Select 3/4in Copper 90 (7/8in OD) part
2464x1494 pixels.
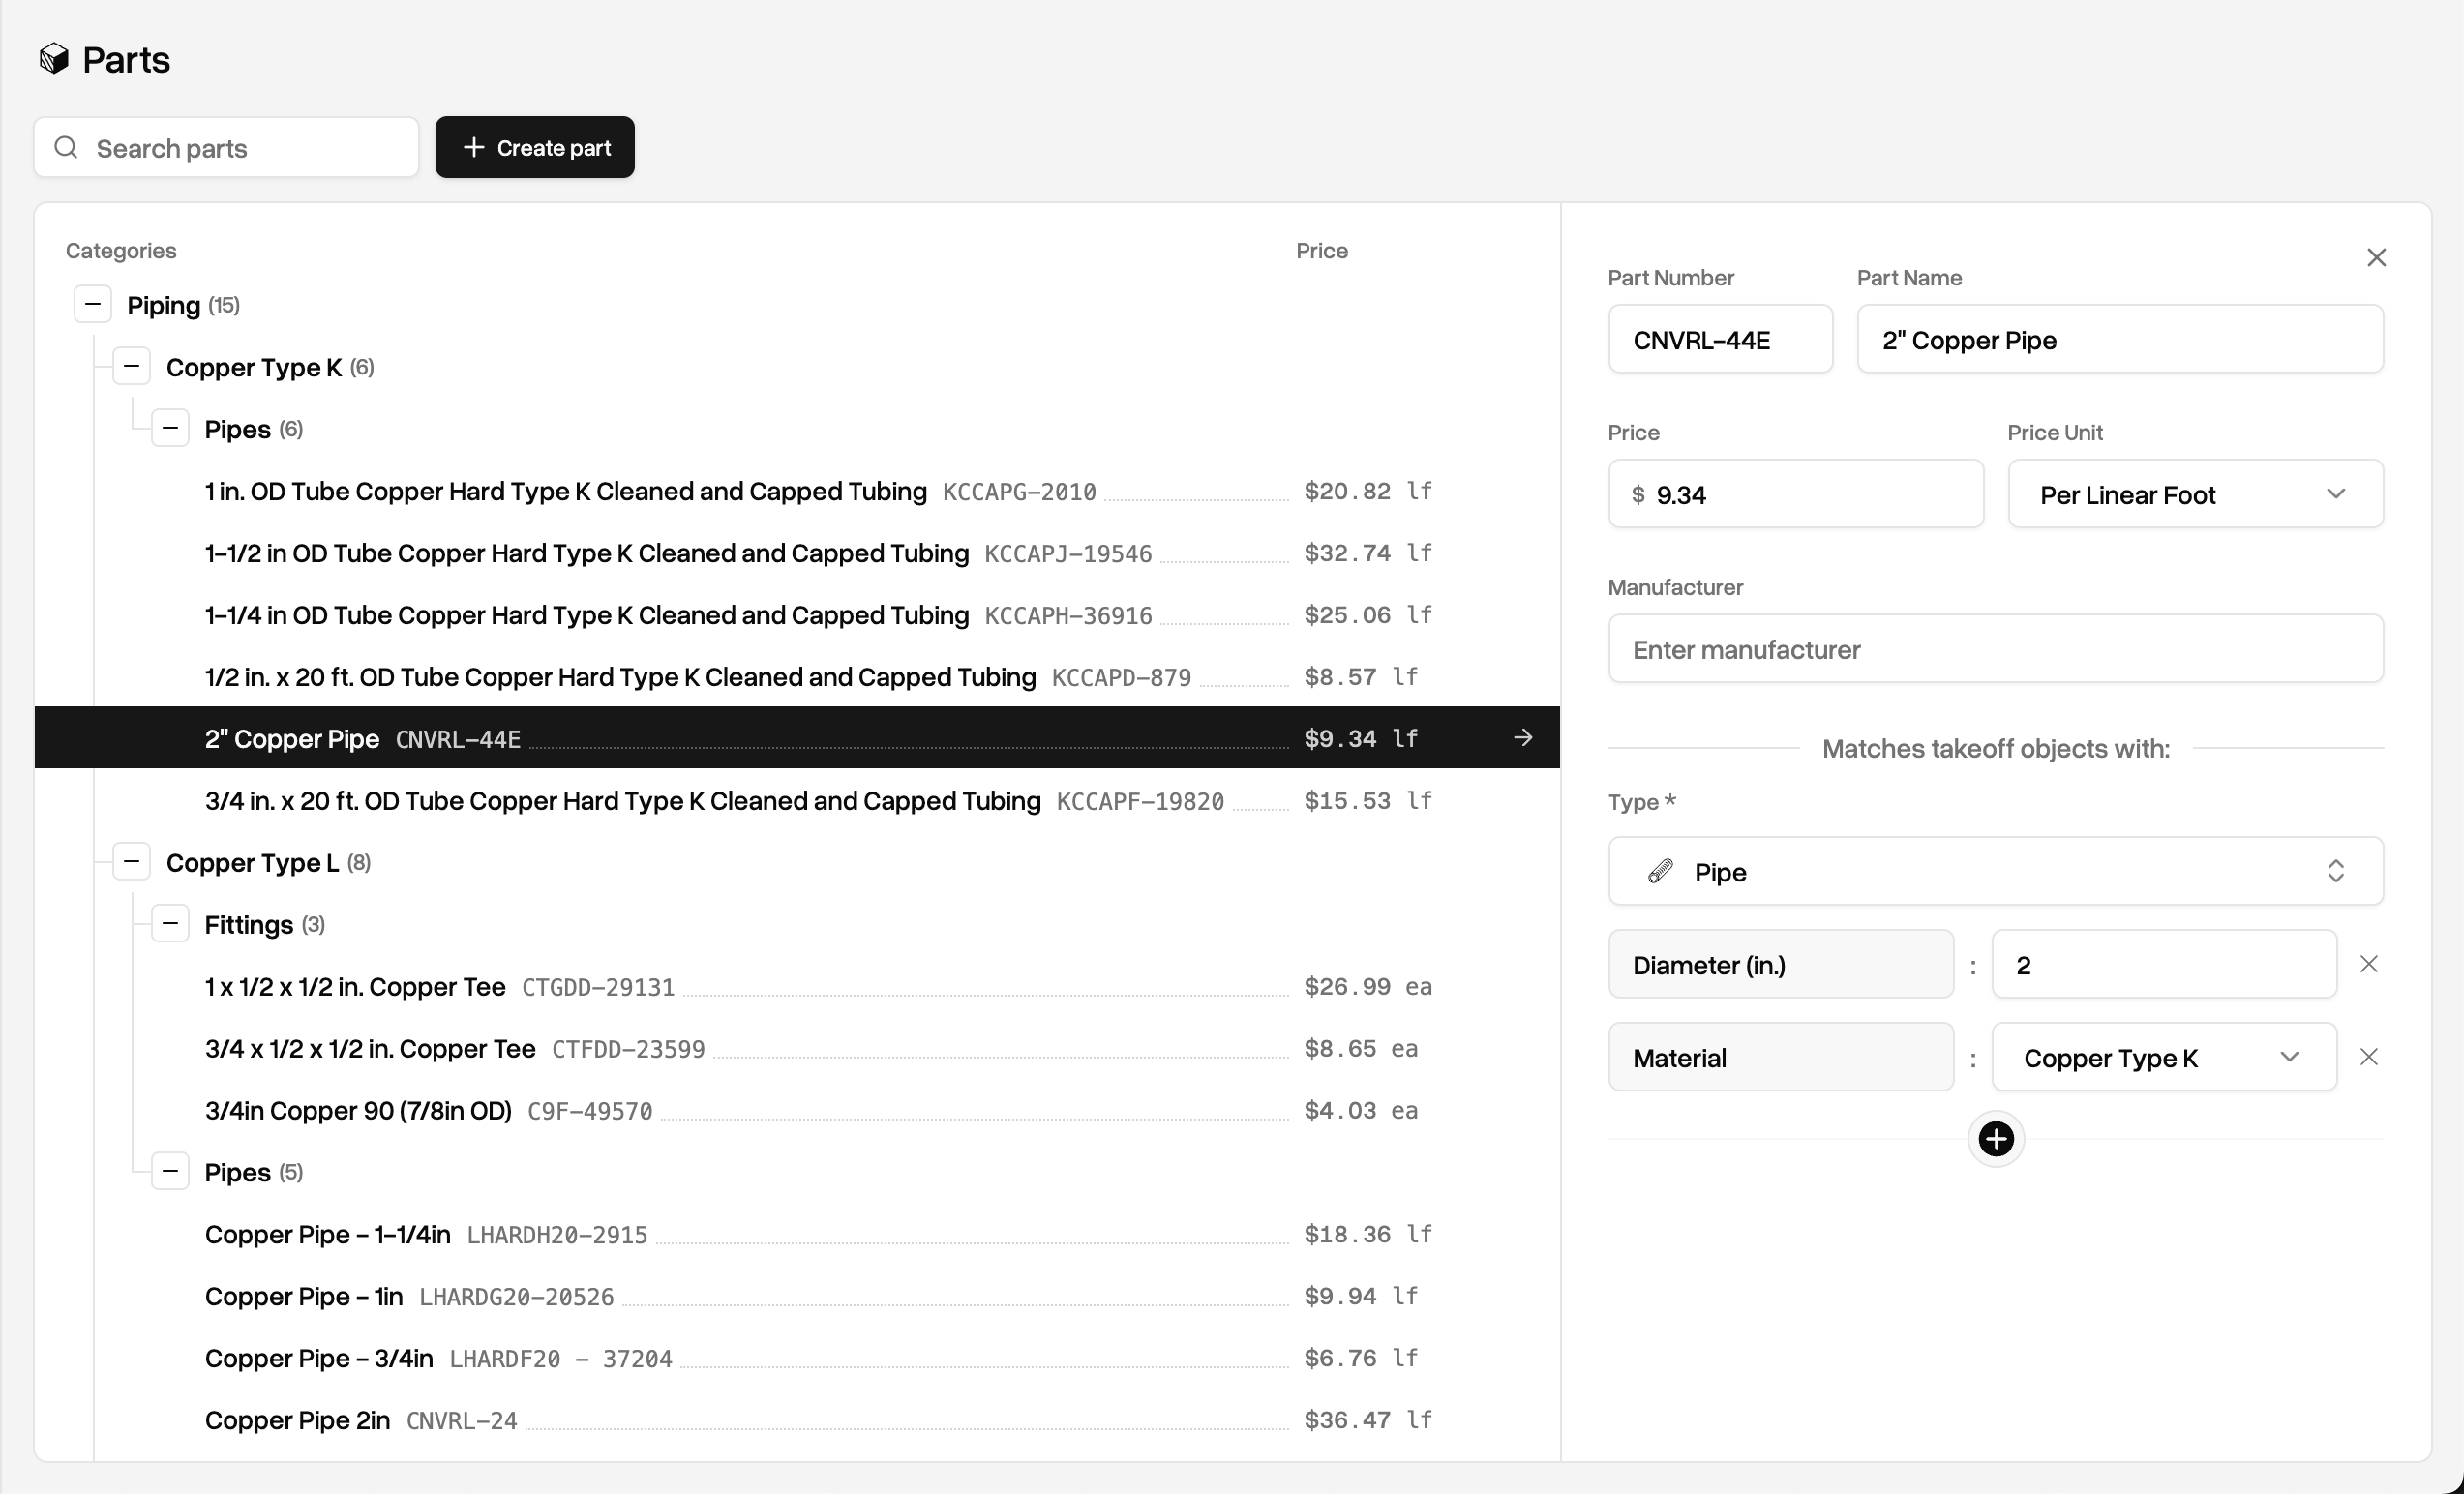point(797,1110)
